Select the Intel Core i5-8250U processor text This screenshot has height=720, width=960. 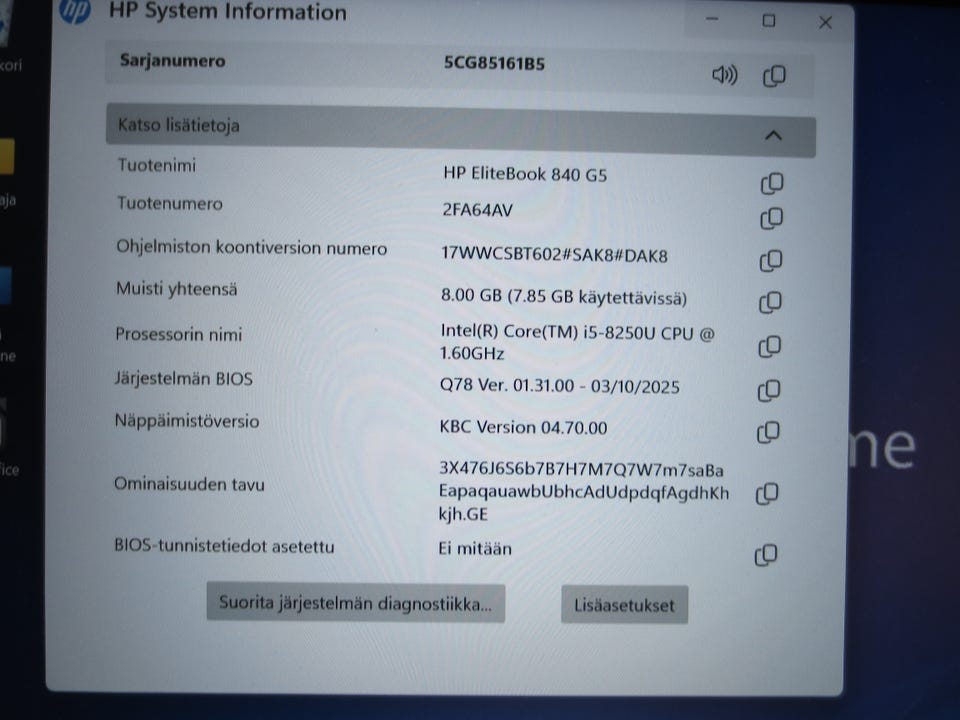[577, 342]
